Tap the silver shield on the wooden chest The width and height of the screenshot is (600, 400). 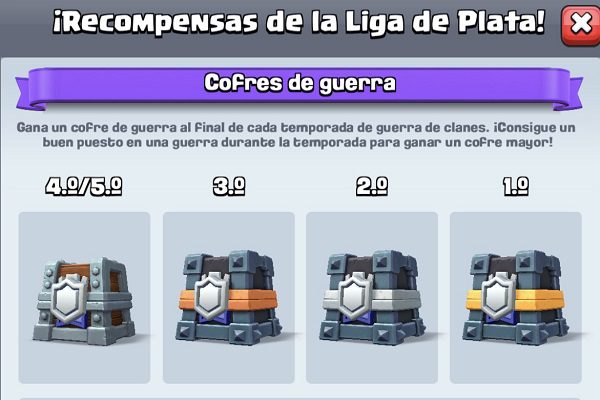point(69,298)
